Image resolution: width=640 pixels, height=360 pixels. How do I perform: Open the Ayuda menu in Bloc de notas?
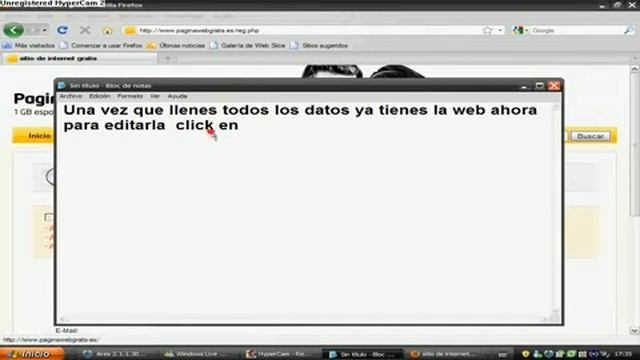pyautogui.click(x=177, y=96)
